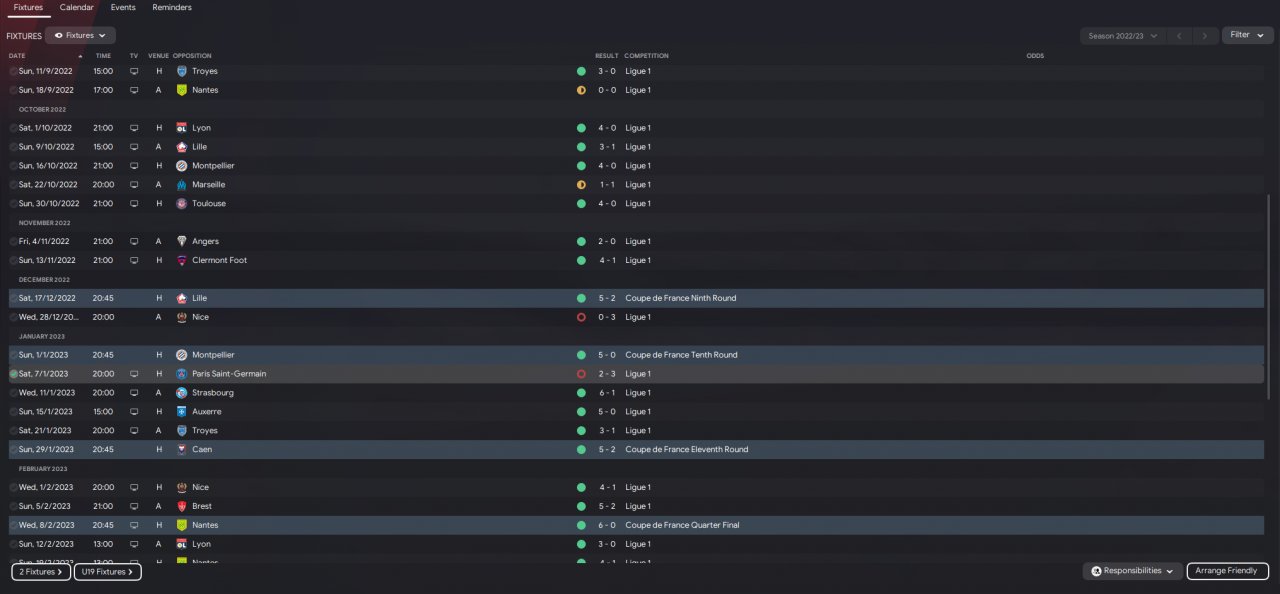
Task: Click the Marseille club badge icon
Action: [x=181, y=185]
